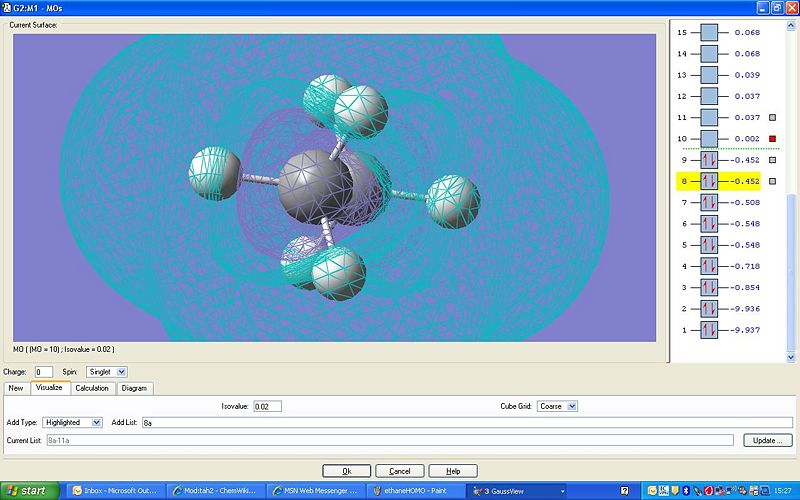
Task: Select the orbital 9 electron-pair box
Action: coord(709,160)
